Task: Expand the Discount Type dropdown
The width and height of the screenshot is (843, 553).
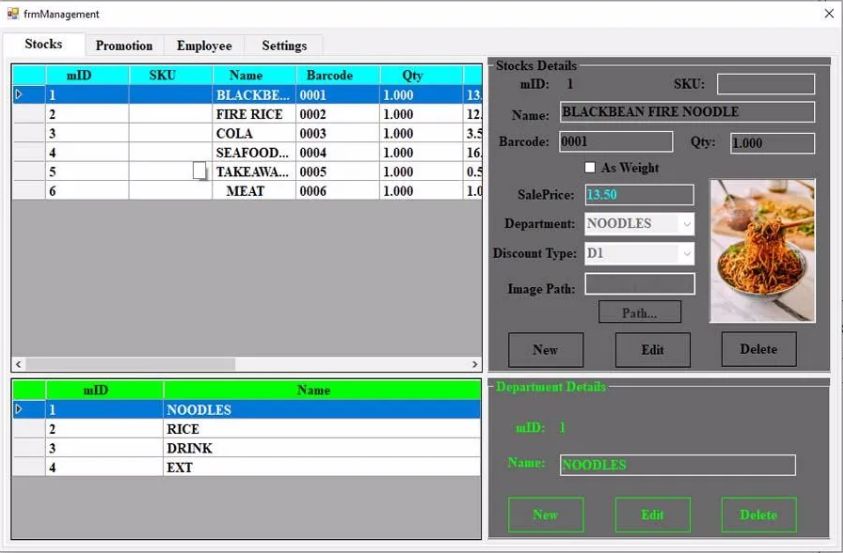Action: tap(686, 254)
